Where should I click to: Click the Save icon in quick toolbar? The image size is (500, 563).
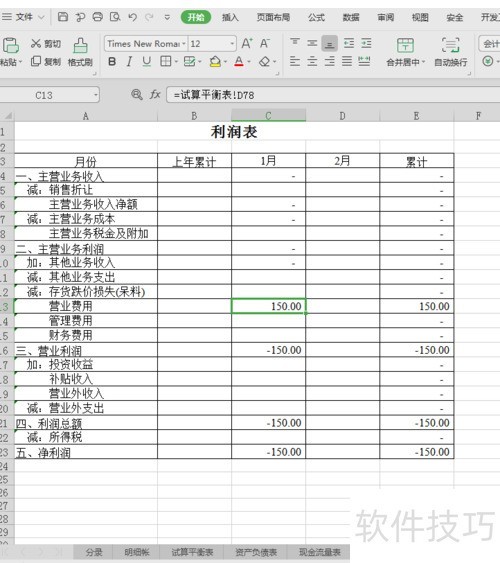63,17
